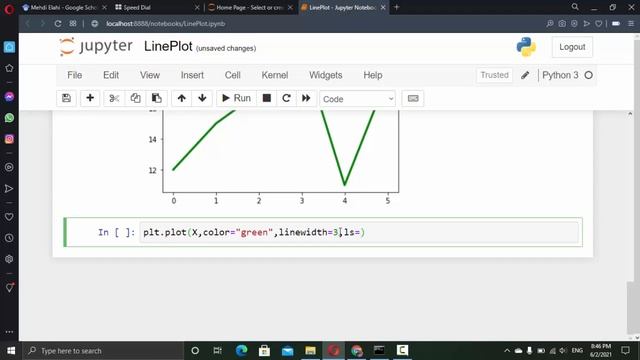Open the Help menu

[x=373, y=75]
